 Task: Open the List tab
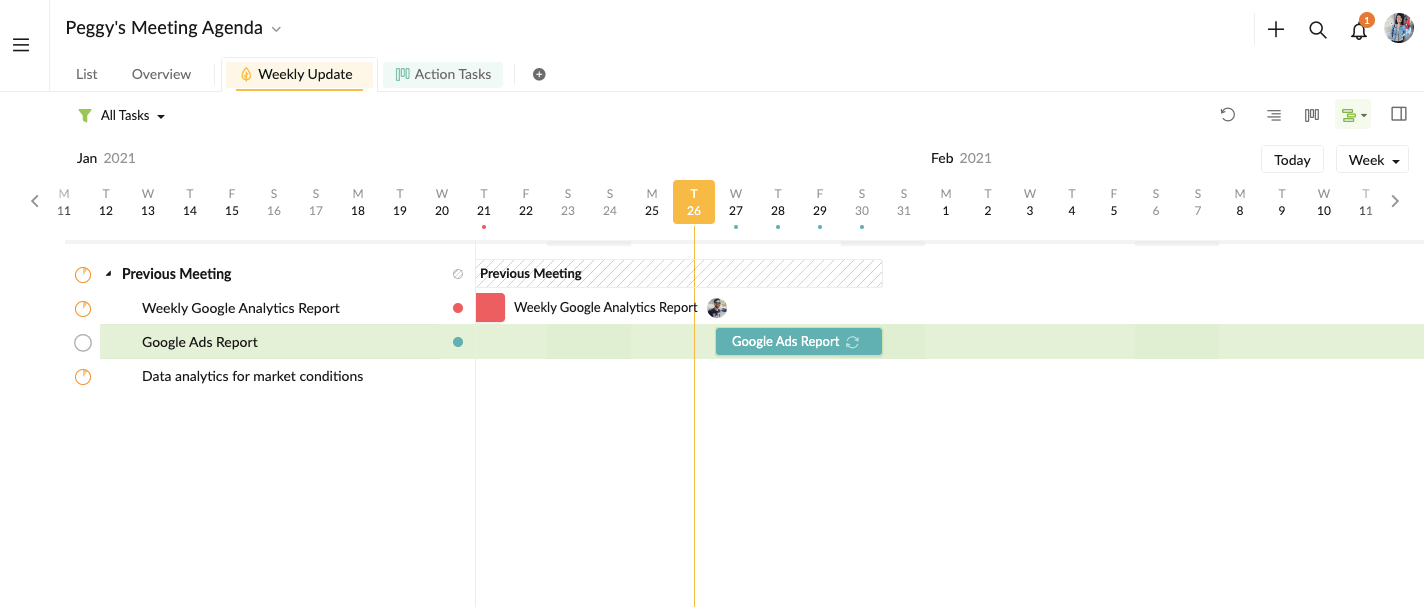point(87,74)
